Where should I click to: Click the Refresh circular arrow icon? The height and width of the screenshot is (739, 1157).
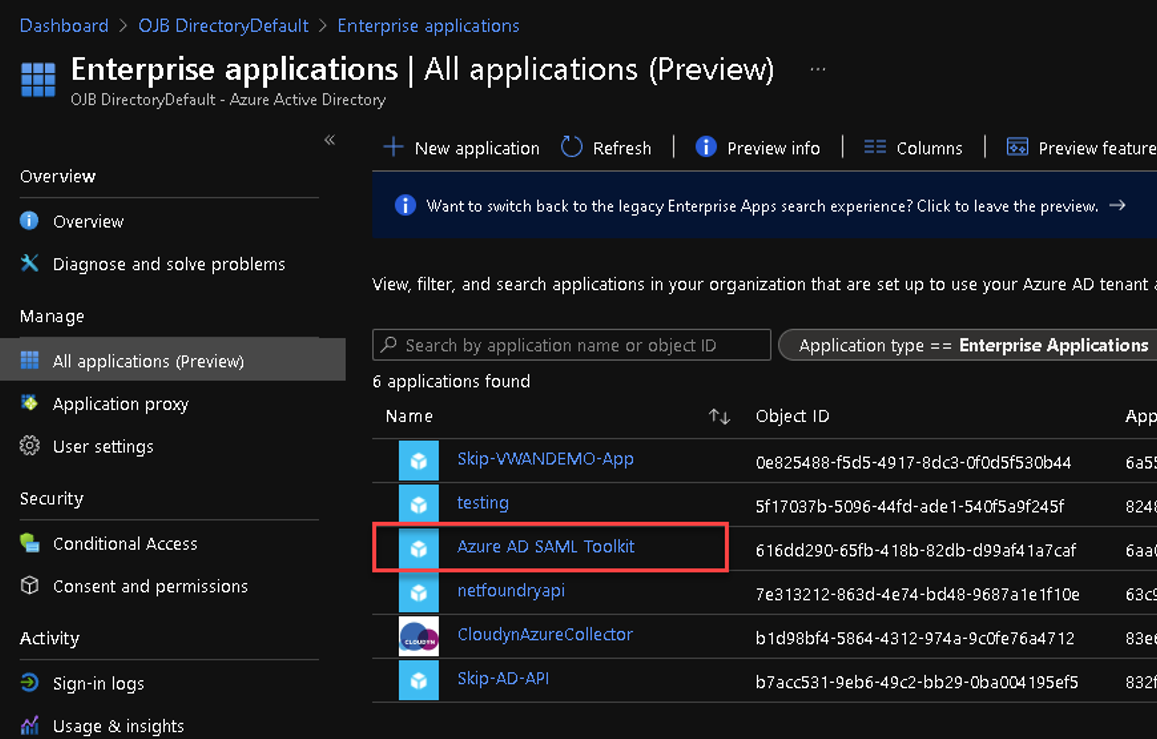coord(571,147)
